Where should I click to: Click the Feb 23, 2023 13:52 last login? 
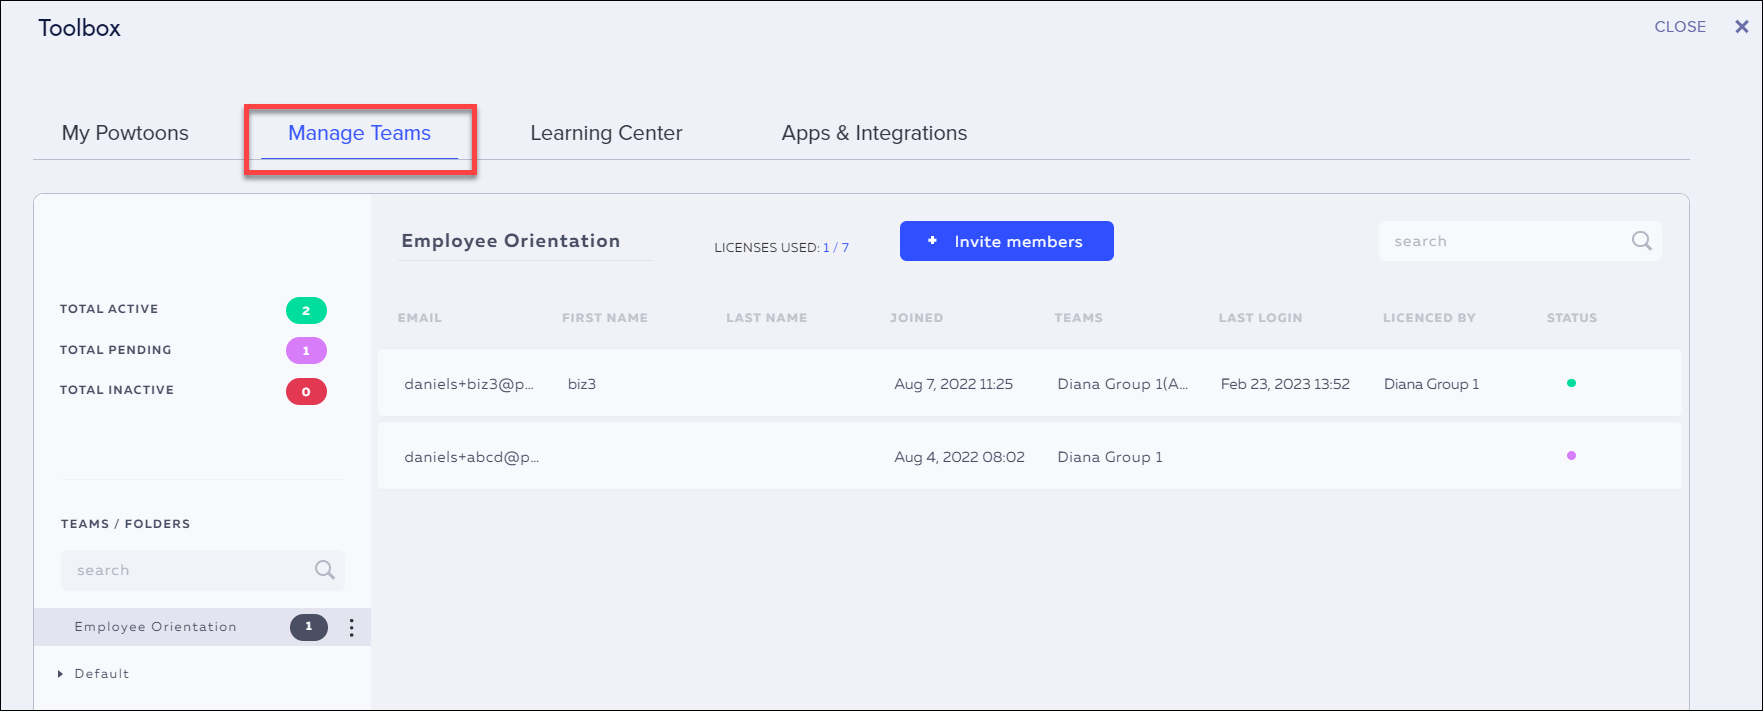(1285, 384)
